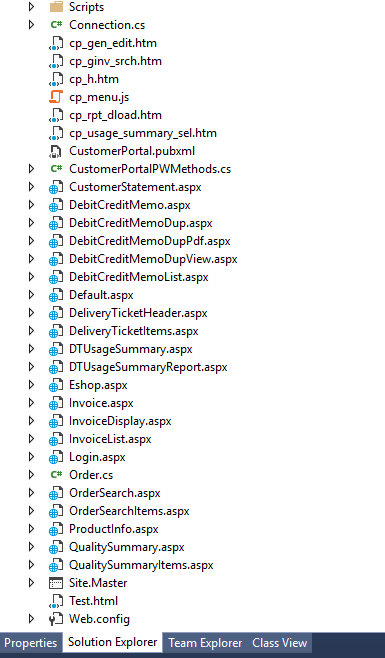Open the Team Explorer tab
The image size is (385, 658).
[205, 643]
